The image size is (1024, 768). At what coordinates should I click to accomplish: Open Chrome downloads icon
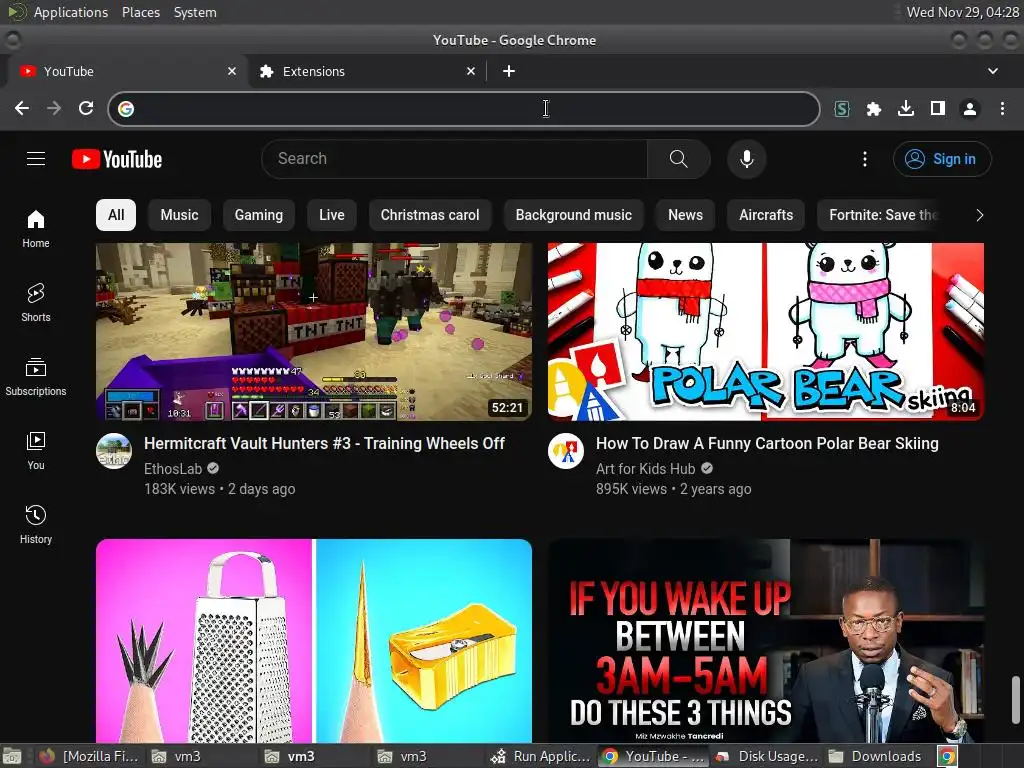point(906,108)
